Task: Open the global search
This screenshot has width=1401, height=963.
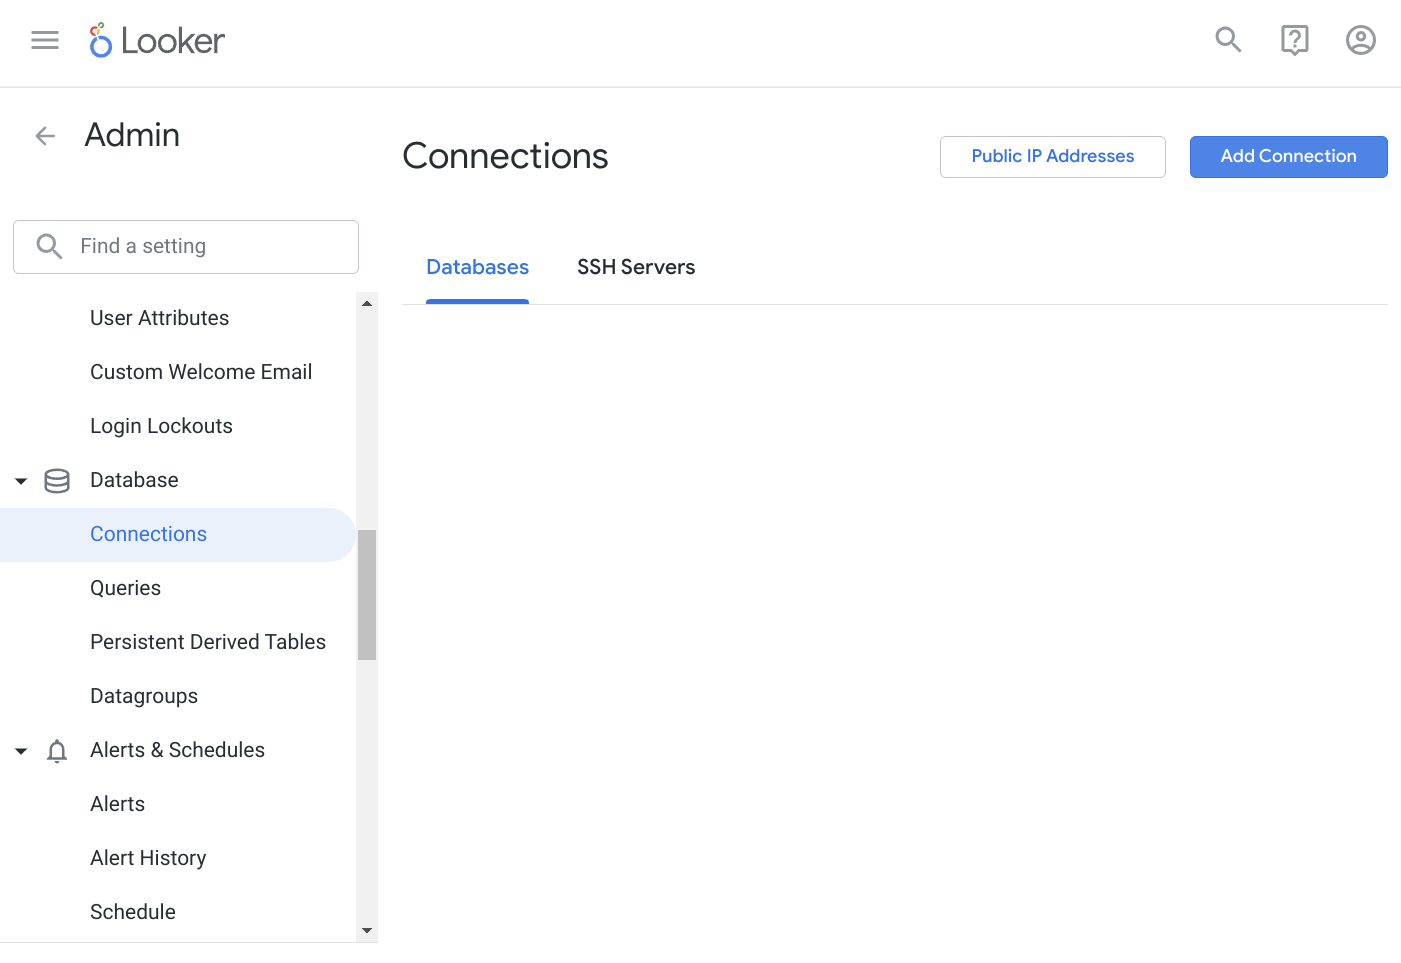Action: click(x=1228, y=40)
